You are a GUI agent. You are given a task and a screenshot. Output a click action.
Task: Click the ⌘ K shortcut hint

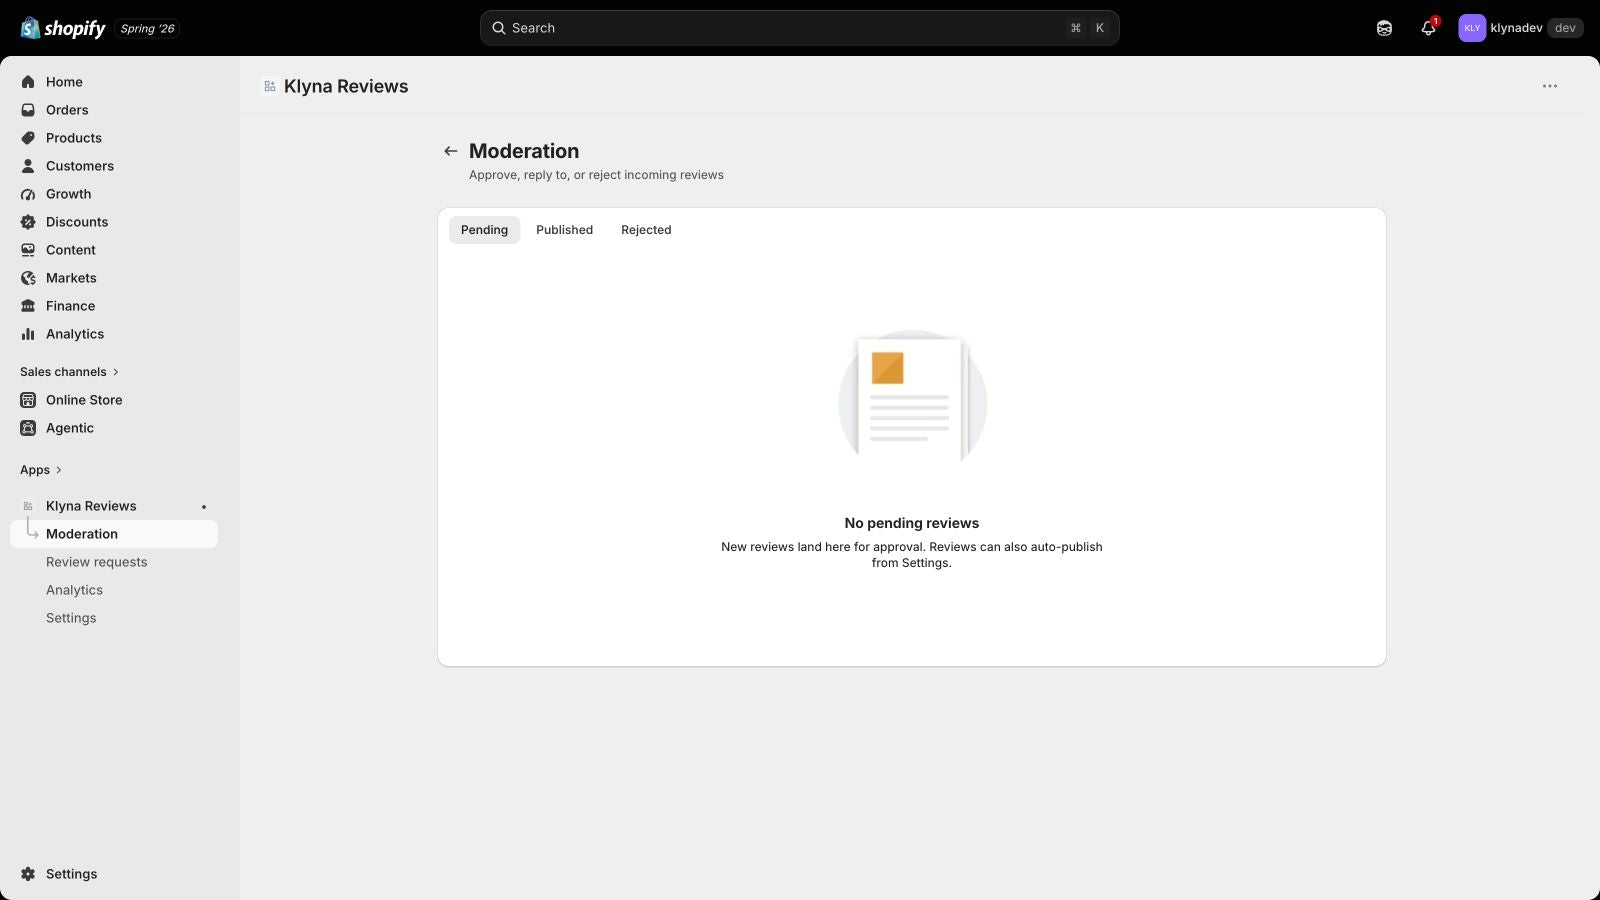click(1088, 28)
